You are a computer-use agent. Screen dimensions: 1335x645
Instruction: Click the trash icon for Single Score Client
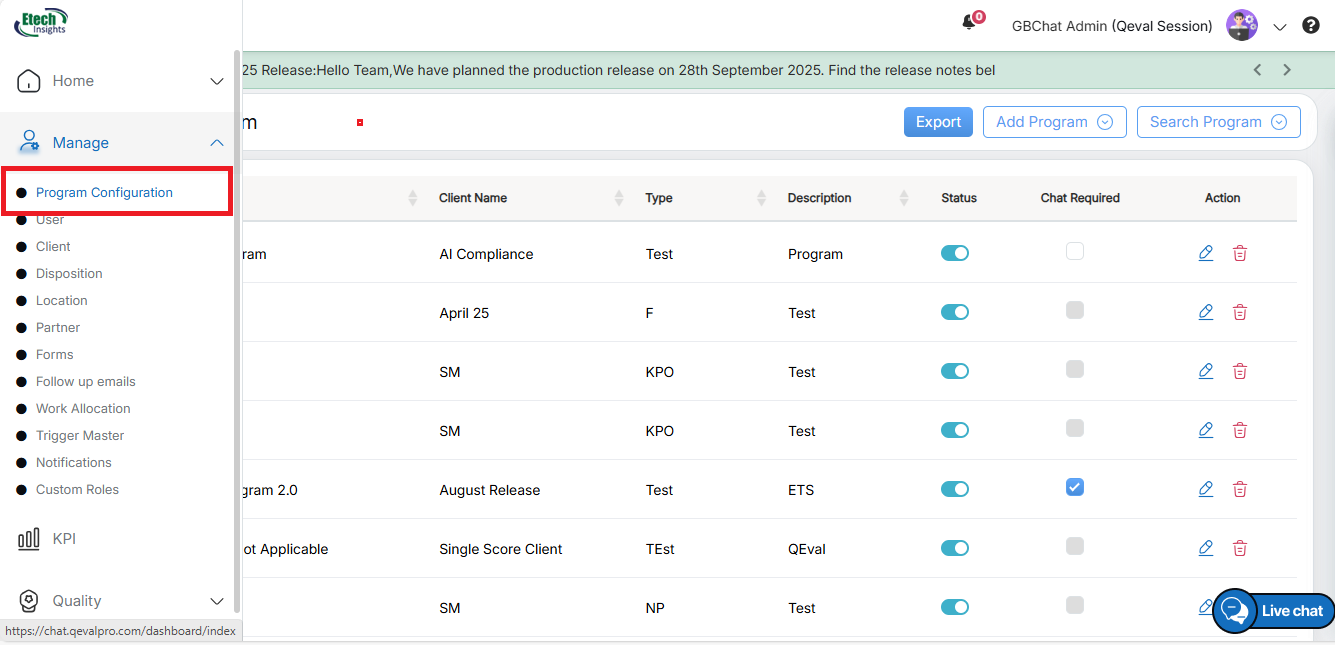click(1240, 549)
